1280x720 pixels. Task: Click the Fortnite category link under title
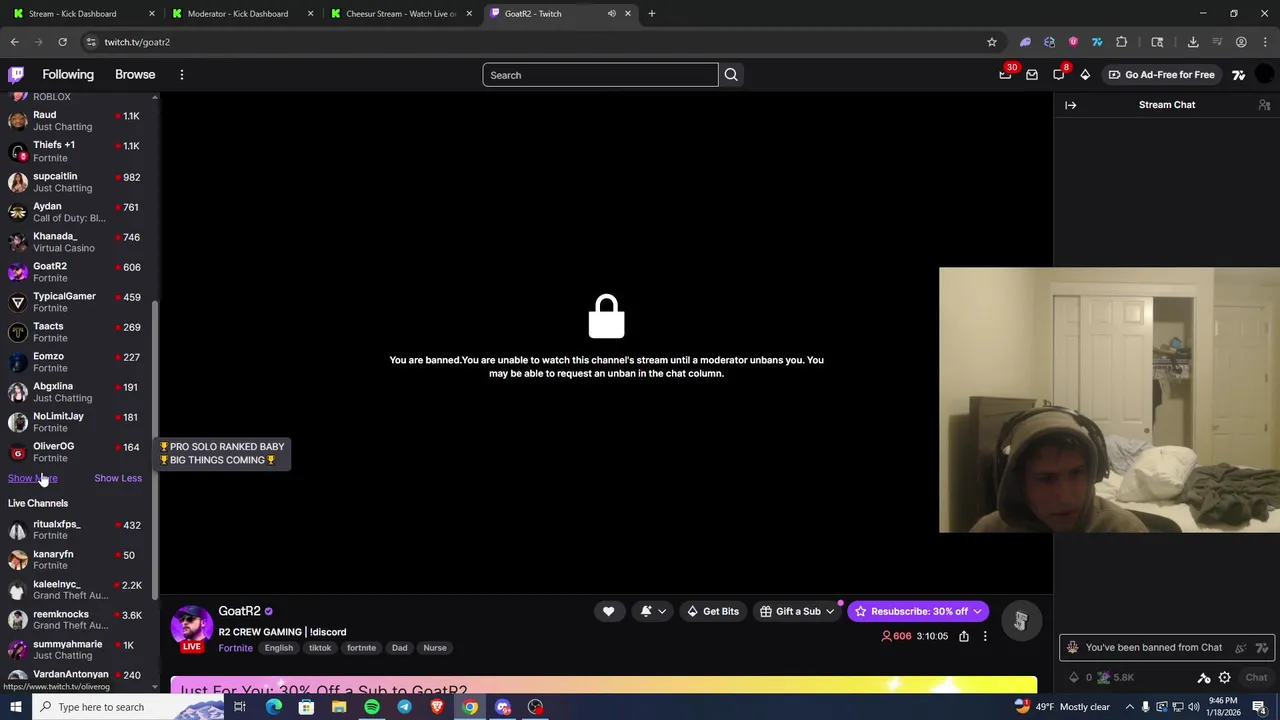[x=236, y=648]
